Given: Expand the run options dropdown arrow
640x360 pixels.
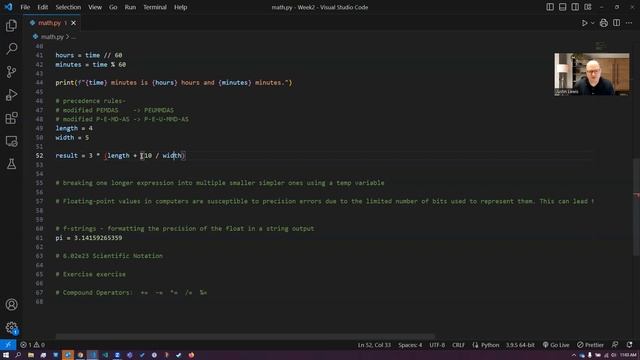Looking at the screenshot, I should pos(593,23).
